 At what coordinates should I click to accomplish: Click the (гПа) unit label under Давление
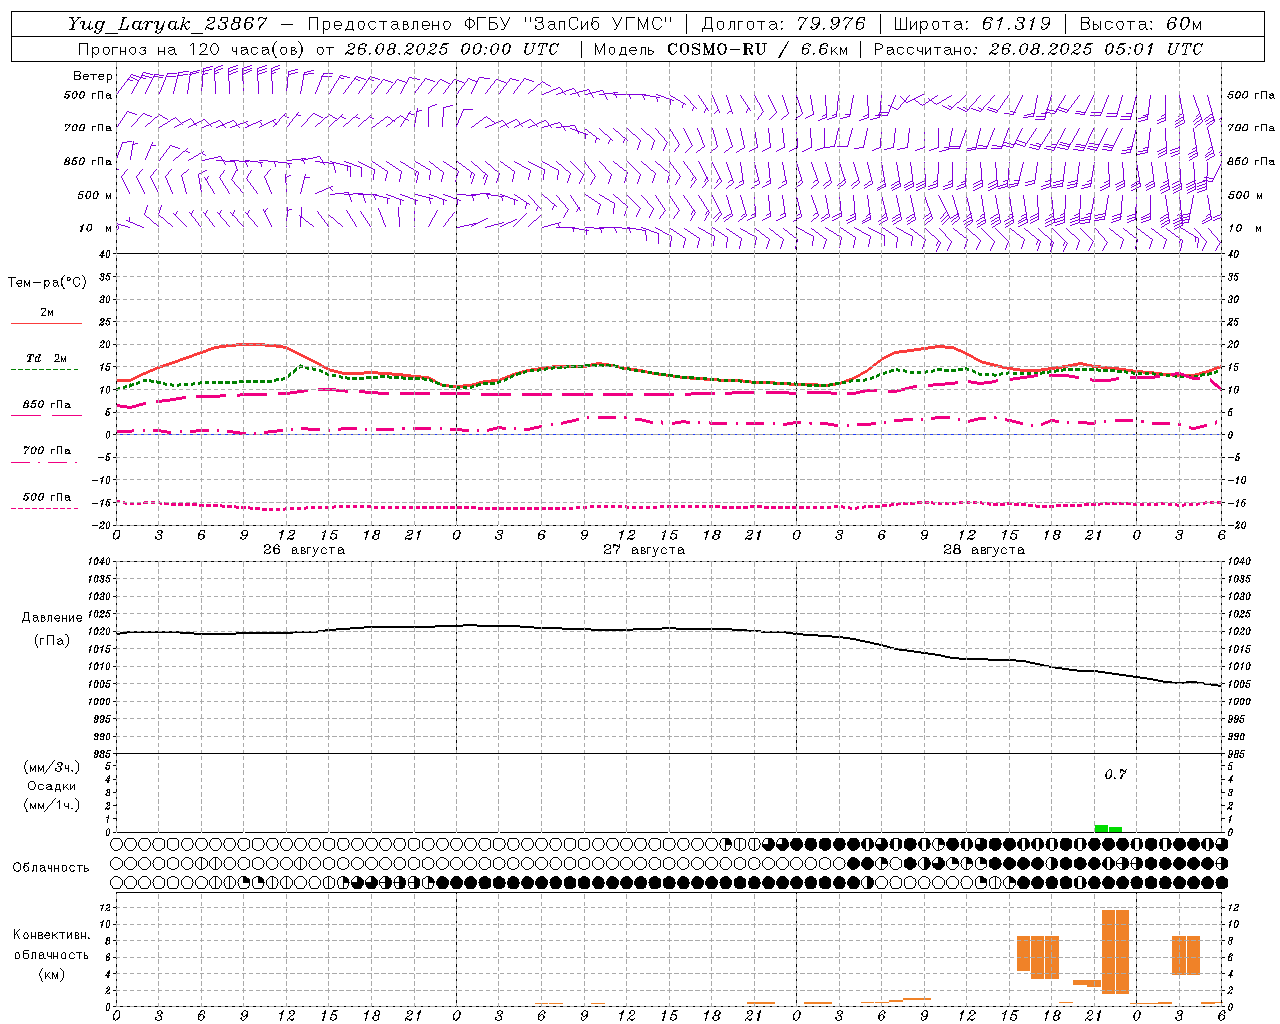coord(52,641)
